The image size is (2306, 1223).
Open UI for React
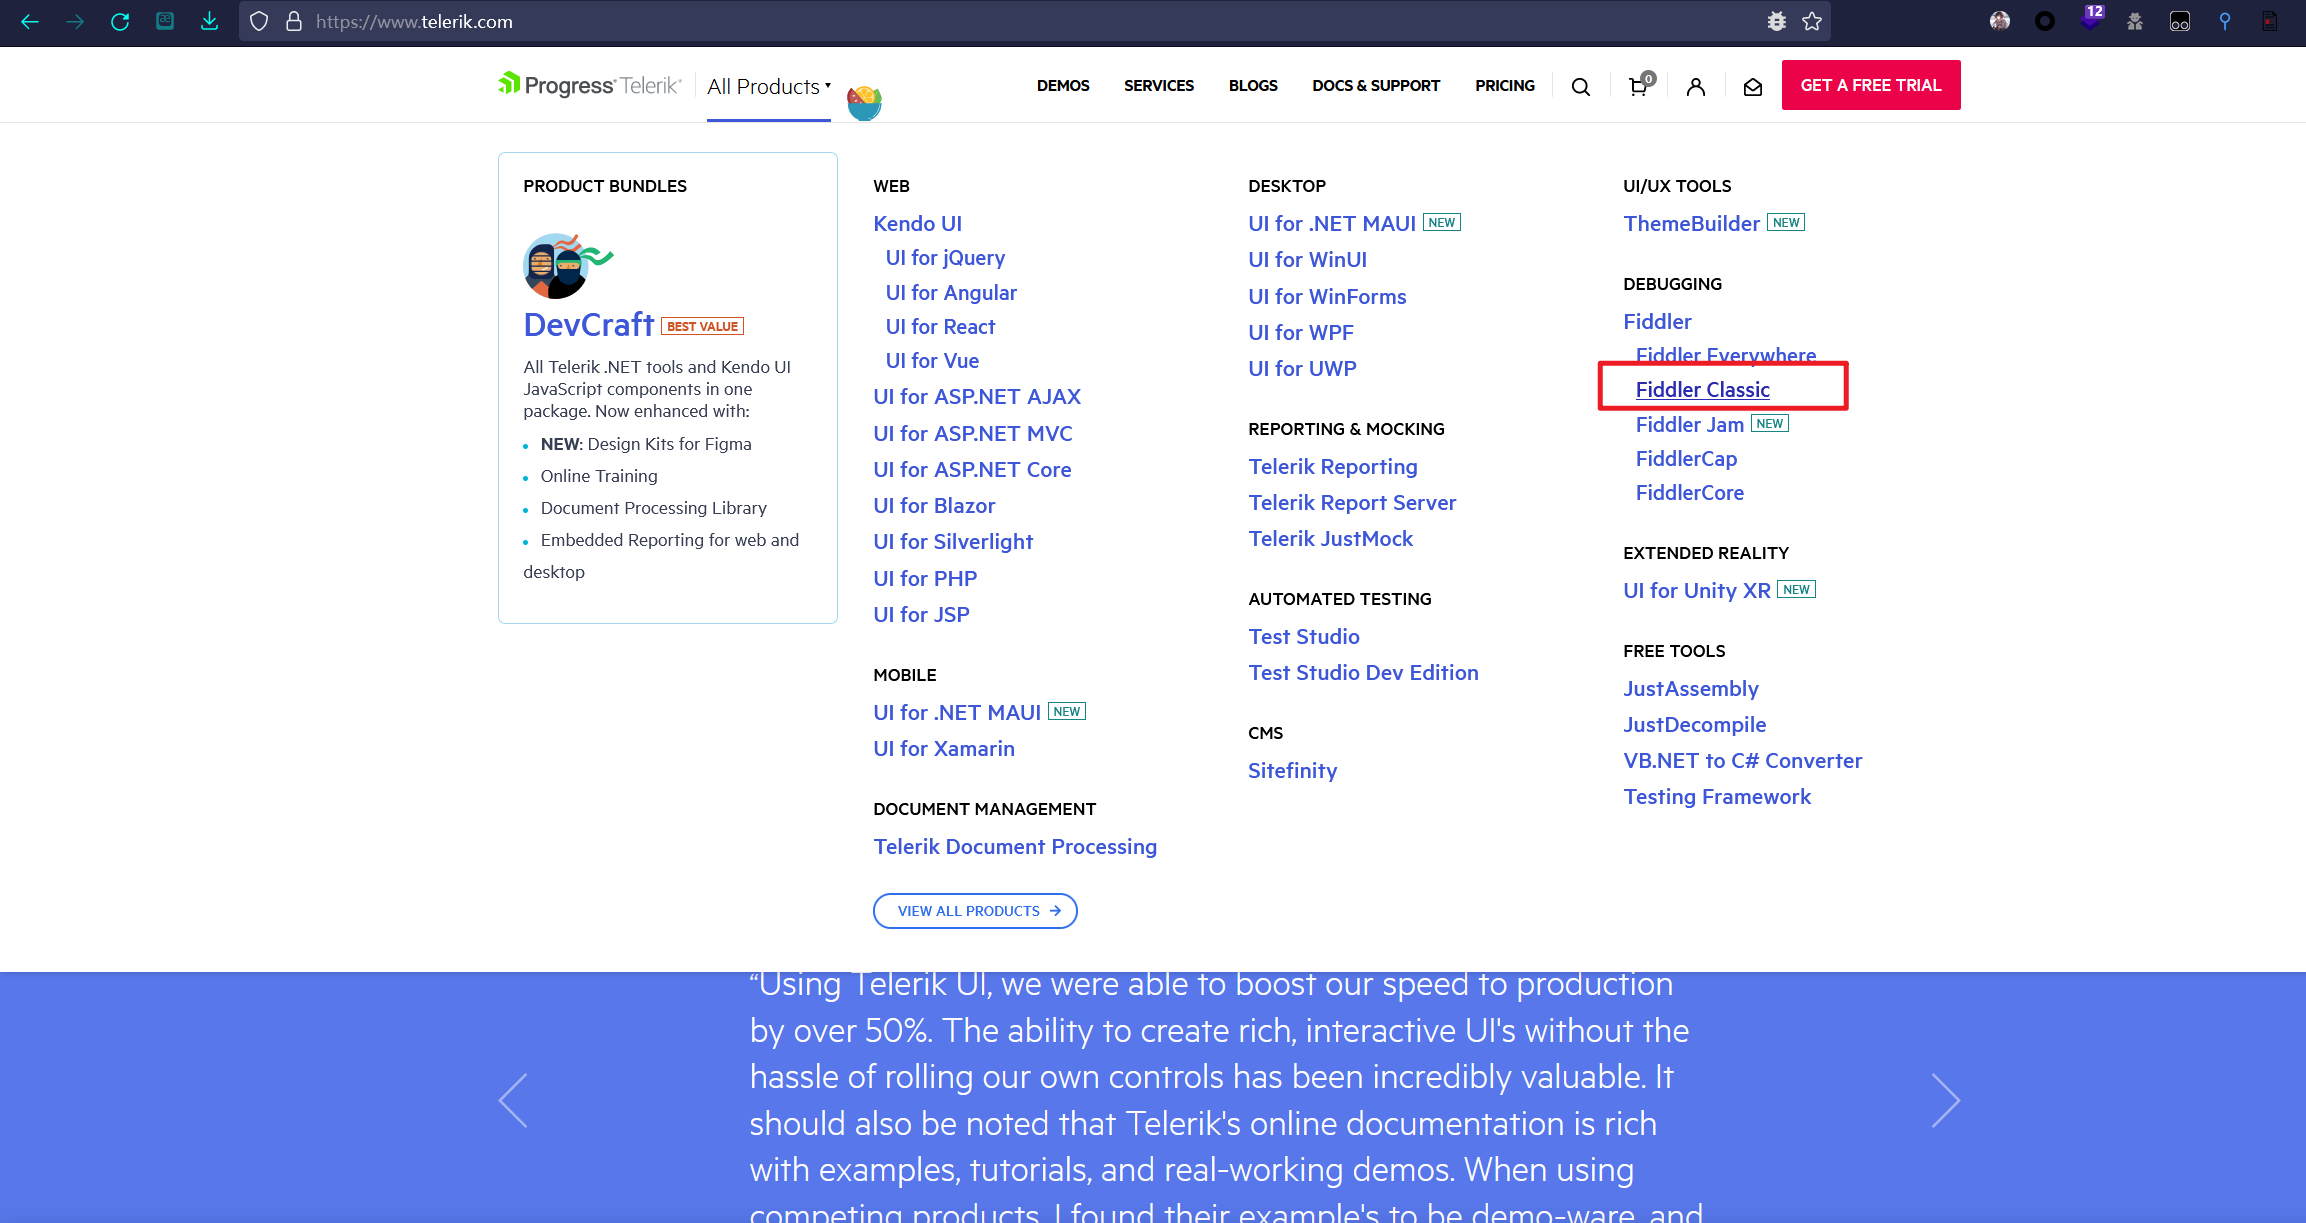940,327
